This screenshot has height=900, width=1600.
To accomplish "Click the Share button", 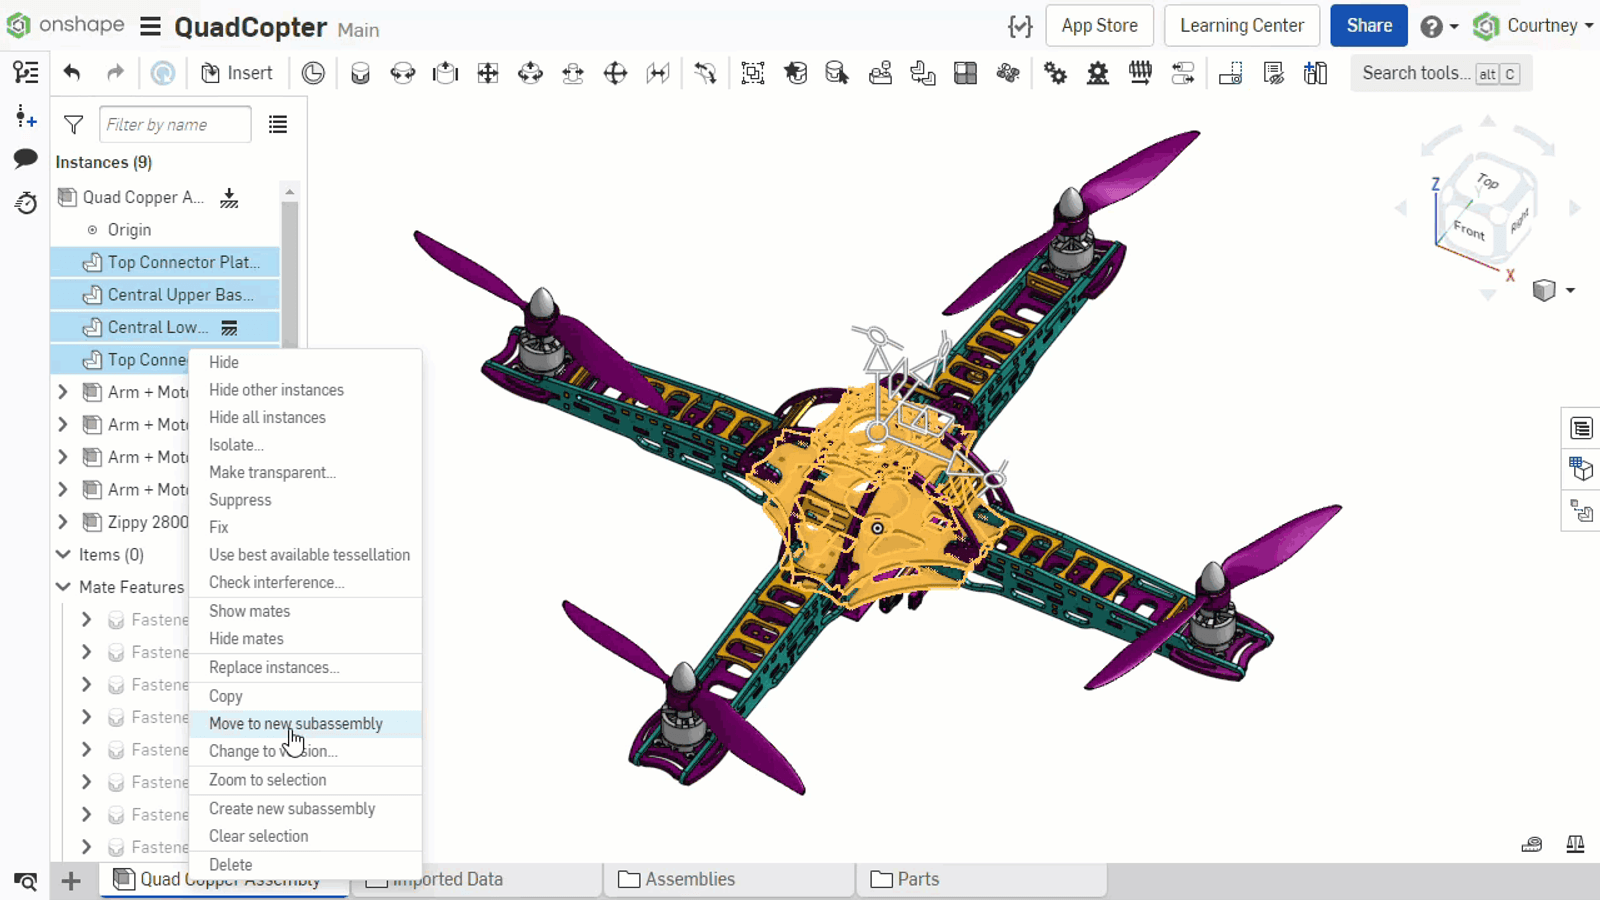I will (x=1368, y=25).
